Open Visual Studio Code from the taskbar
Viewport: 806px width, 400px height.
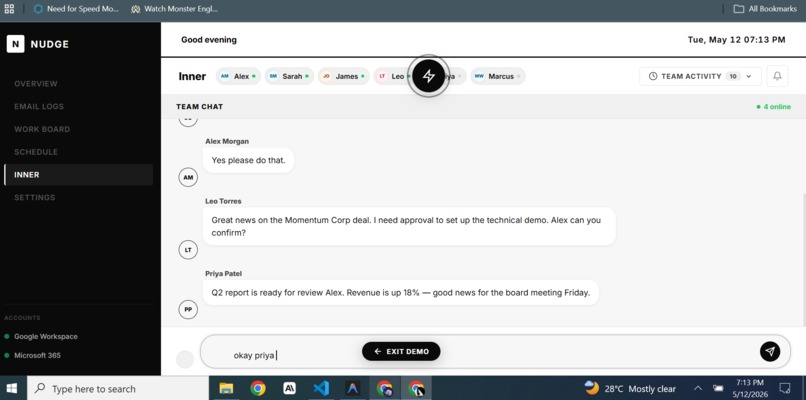tap(321, 388)
